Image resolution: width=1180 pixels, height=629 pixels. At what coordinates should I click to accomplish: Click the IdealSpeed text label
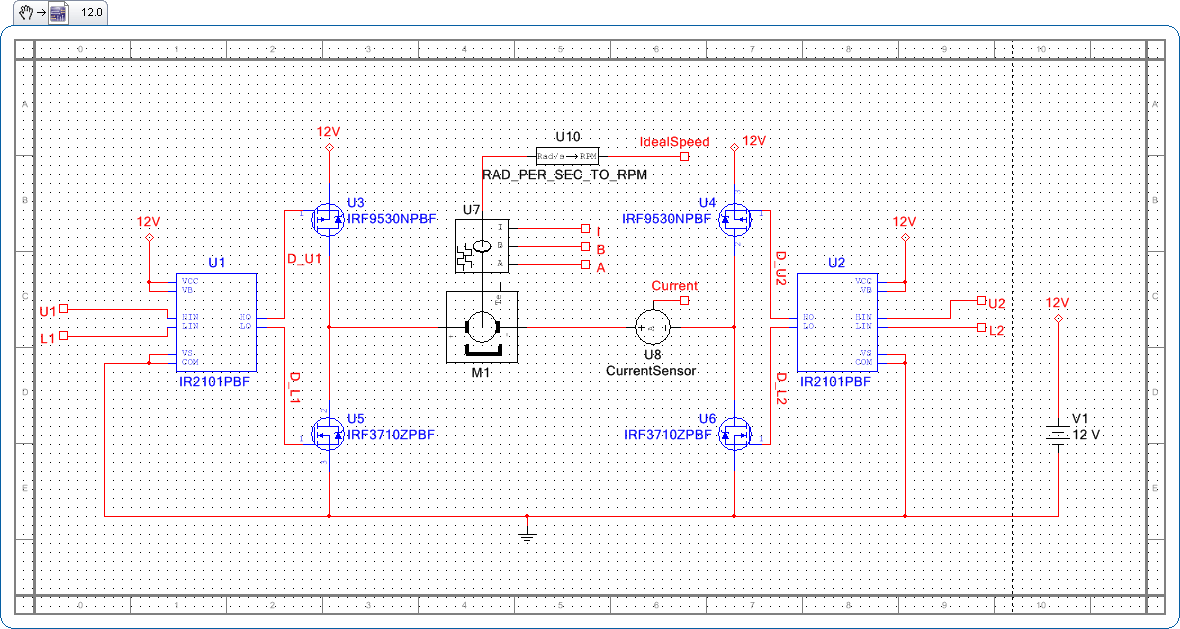click(x=674, y=141)
